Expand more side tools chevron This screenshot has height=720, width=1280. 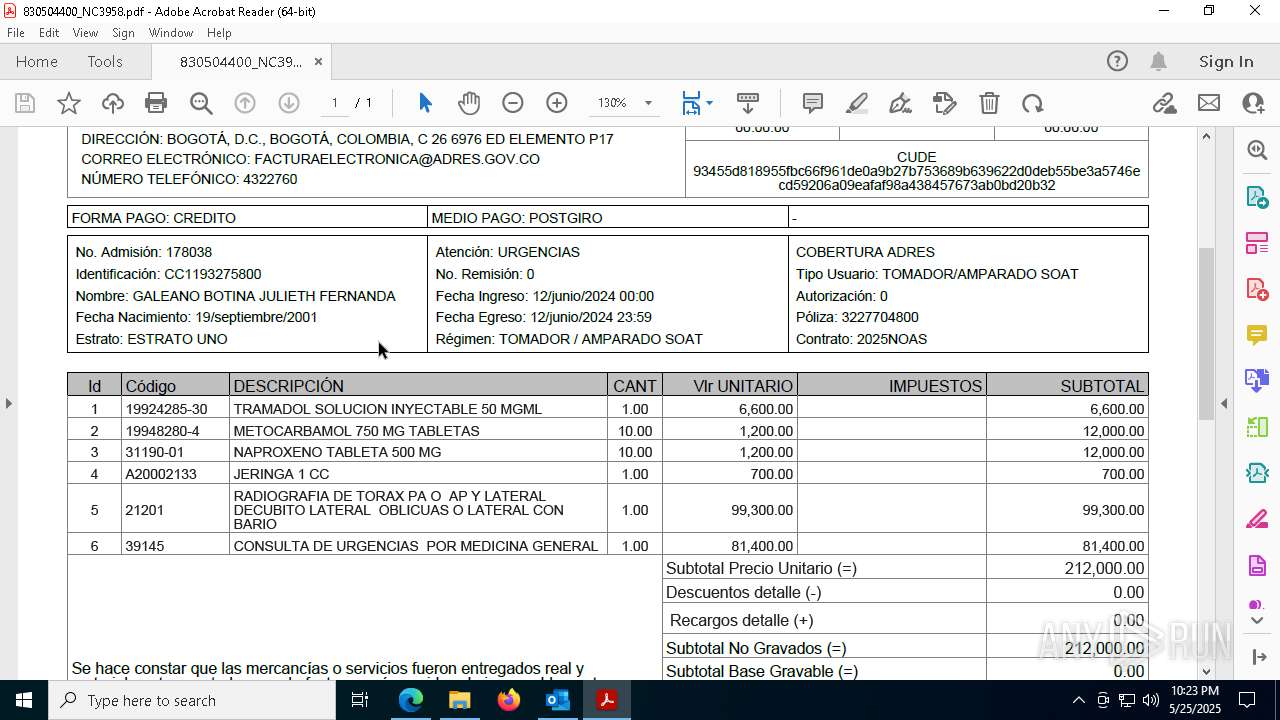pos(1257,620)
